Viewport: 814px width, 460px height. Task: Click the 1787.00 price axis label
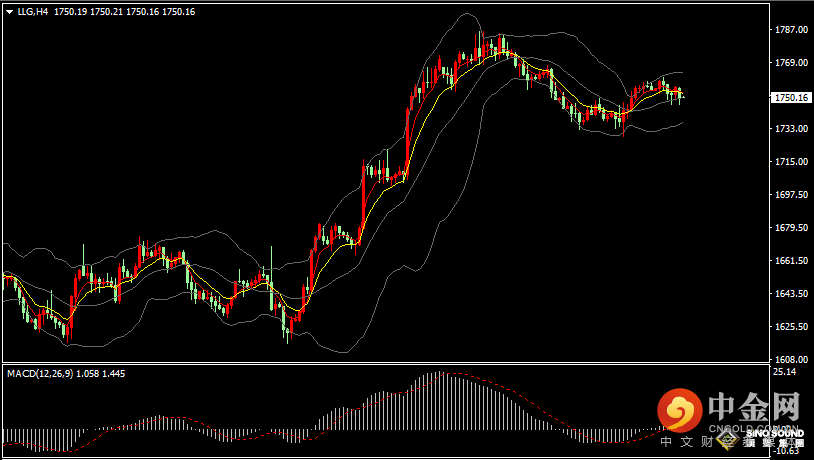(790, 30)
